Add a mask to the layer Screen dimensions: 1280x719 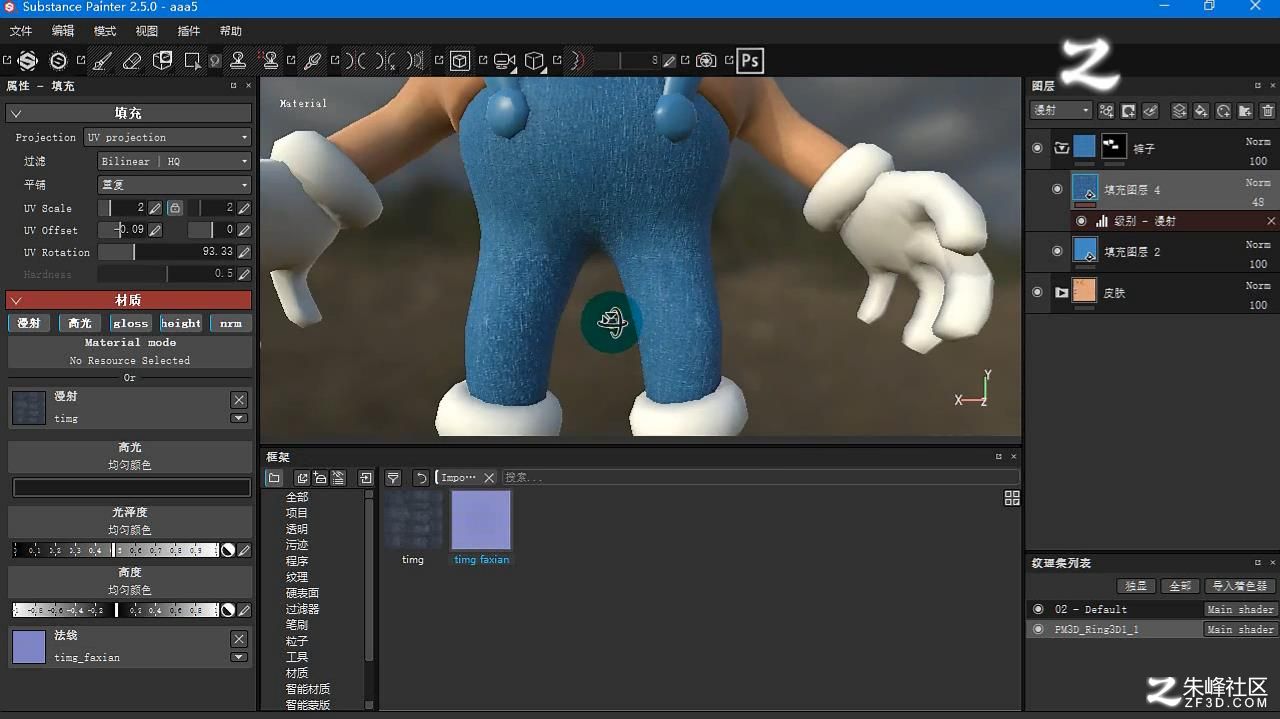[x=1128, y=111]
